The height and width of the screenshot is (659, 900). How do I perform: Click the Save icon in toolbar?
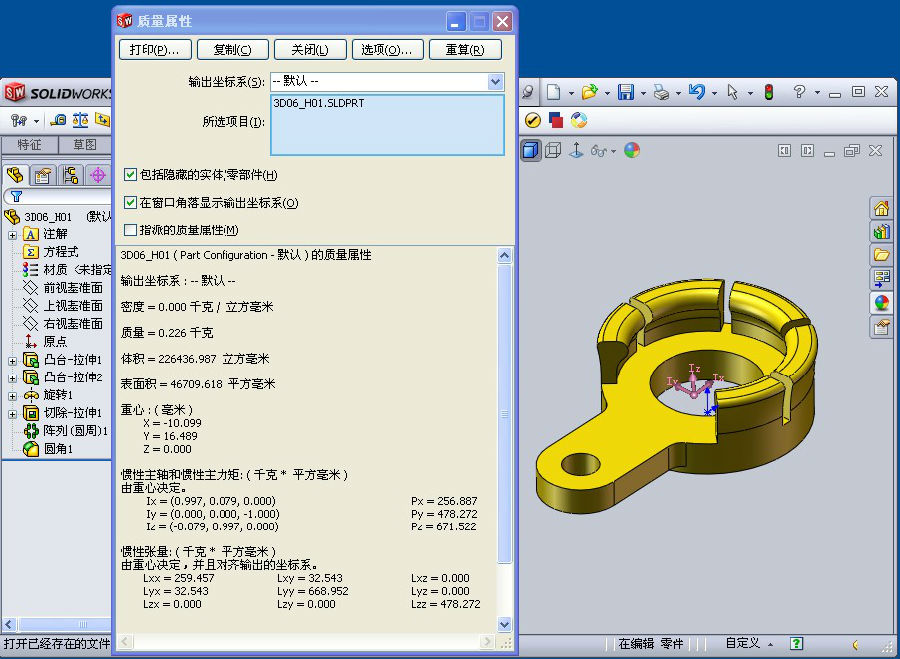(x=626, y=92)
